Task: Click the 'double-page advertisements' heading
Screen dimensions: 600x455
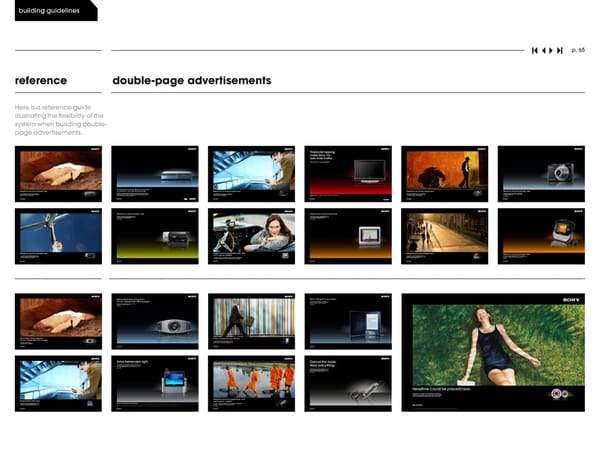Action: coord(191,80)
